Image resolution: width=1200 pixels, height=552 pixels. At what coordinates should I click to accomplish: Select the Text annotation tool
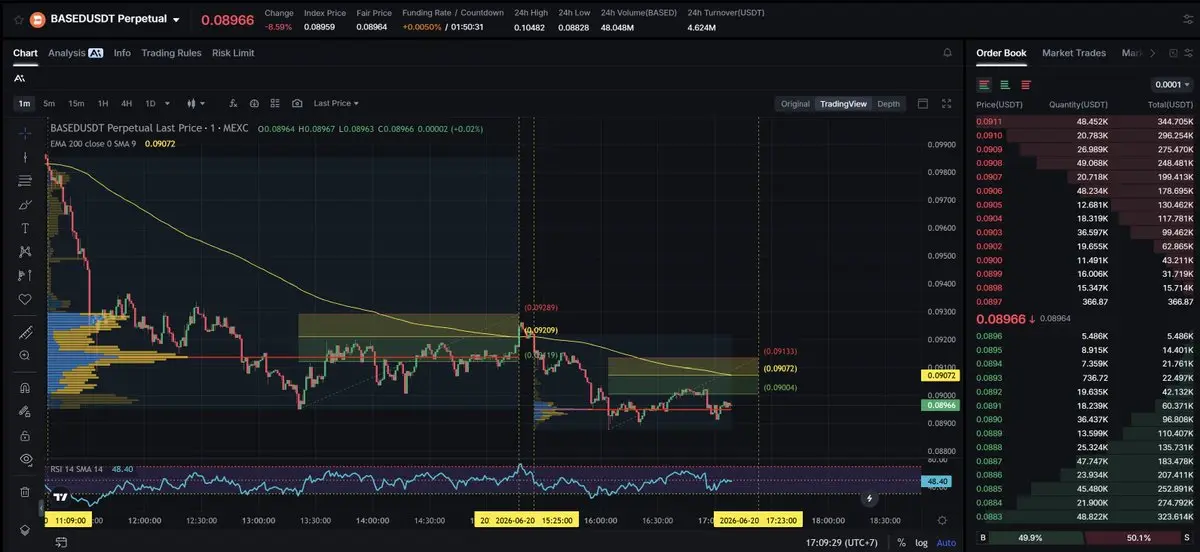click(x=25, y=228)
